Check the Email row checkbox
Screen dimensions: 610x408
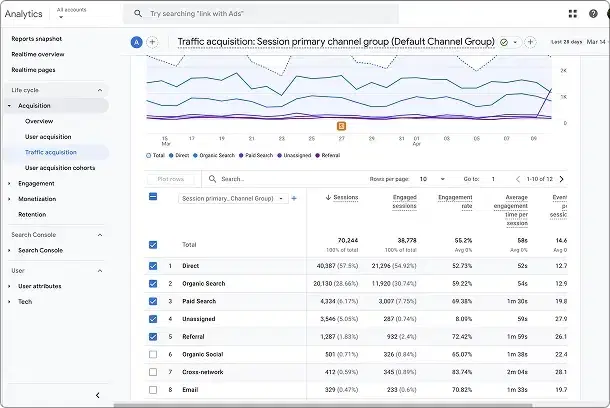point(153,389)
